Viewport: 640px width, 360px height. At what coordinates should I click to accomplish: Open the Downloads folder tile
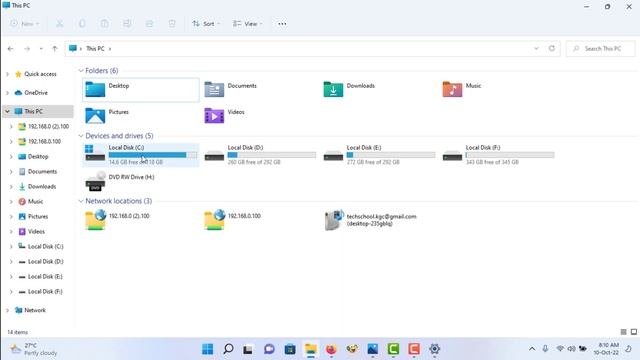point(379,90)
